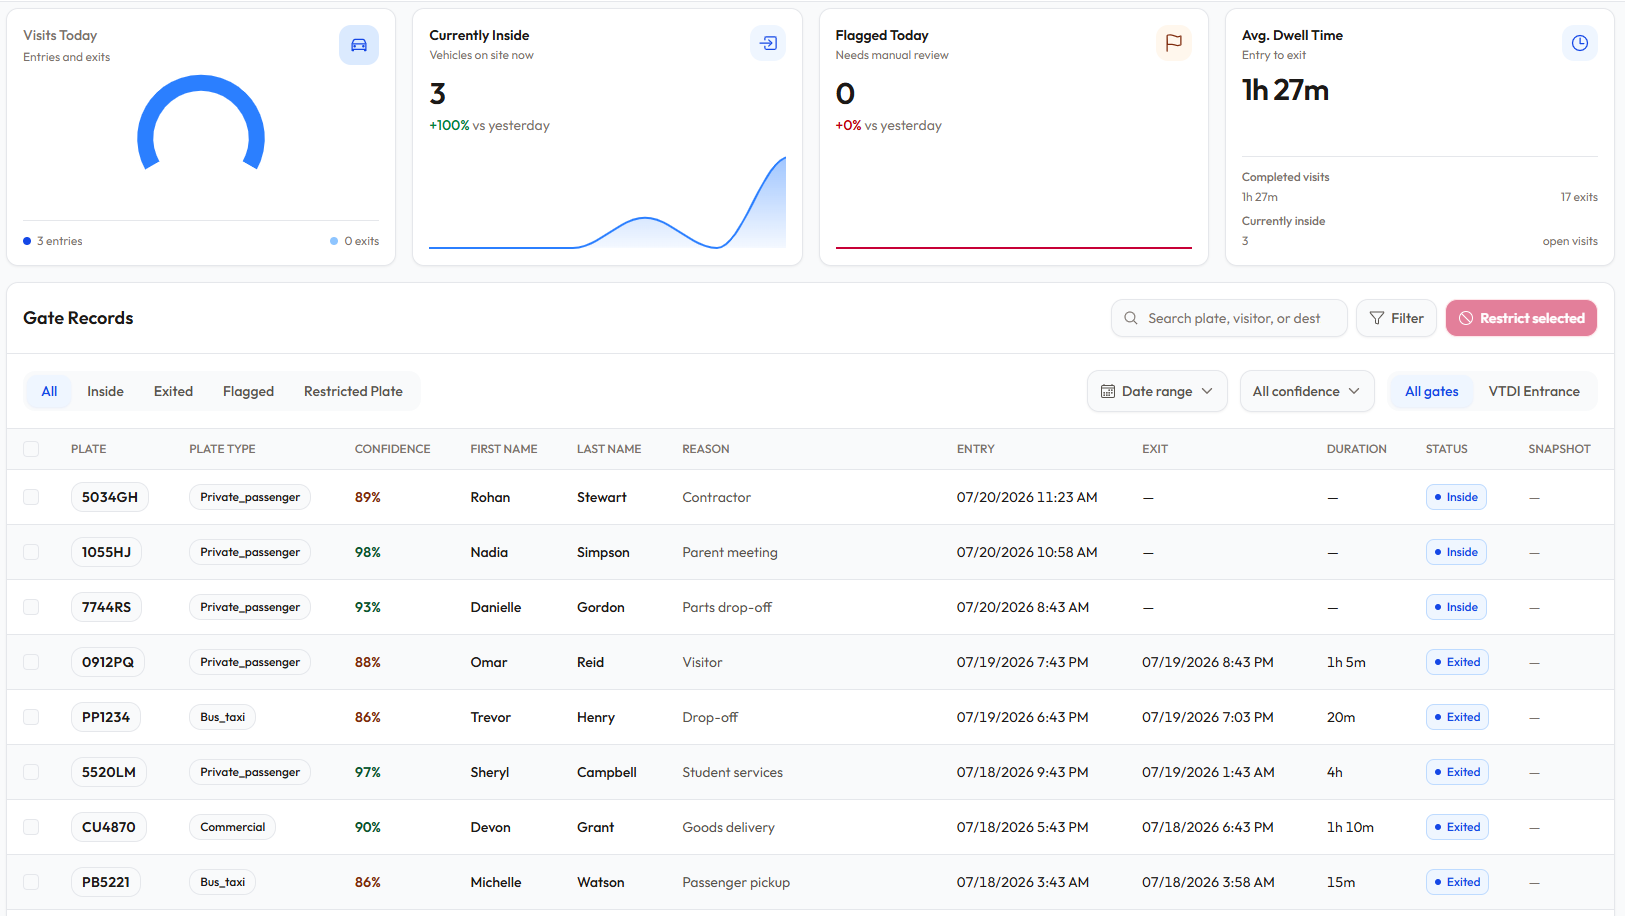Open the All confidence dropdown

pos(1307,391)
